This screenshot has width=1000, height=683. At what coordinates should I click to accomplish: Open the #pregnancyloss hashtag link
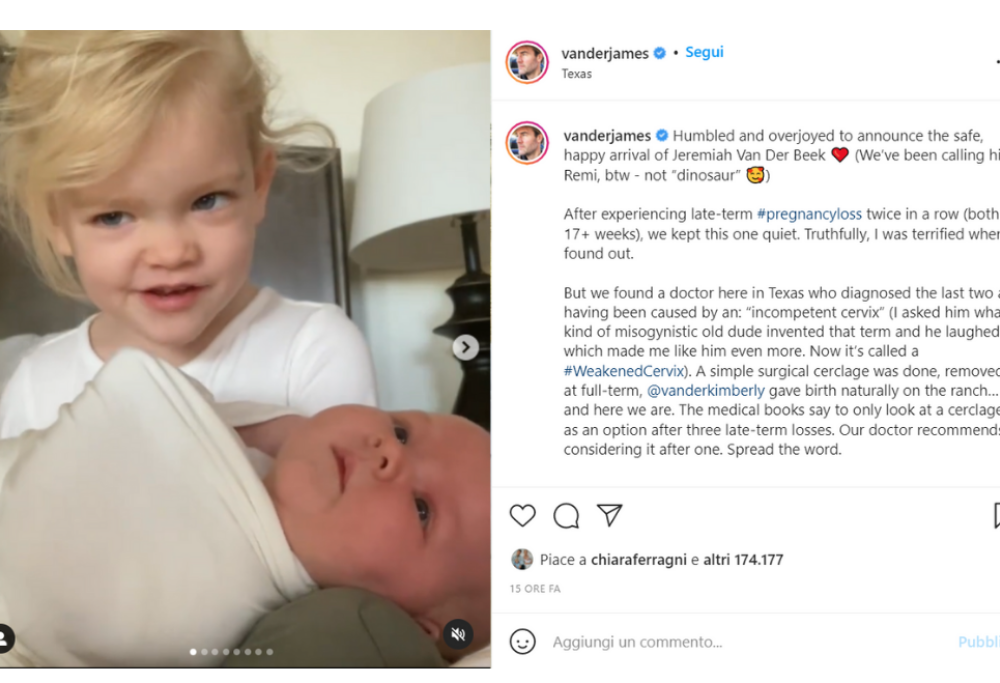point(809,214)
